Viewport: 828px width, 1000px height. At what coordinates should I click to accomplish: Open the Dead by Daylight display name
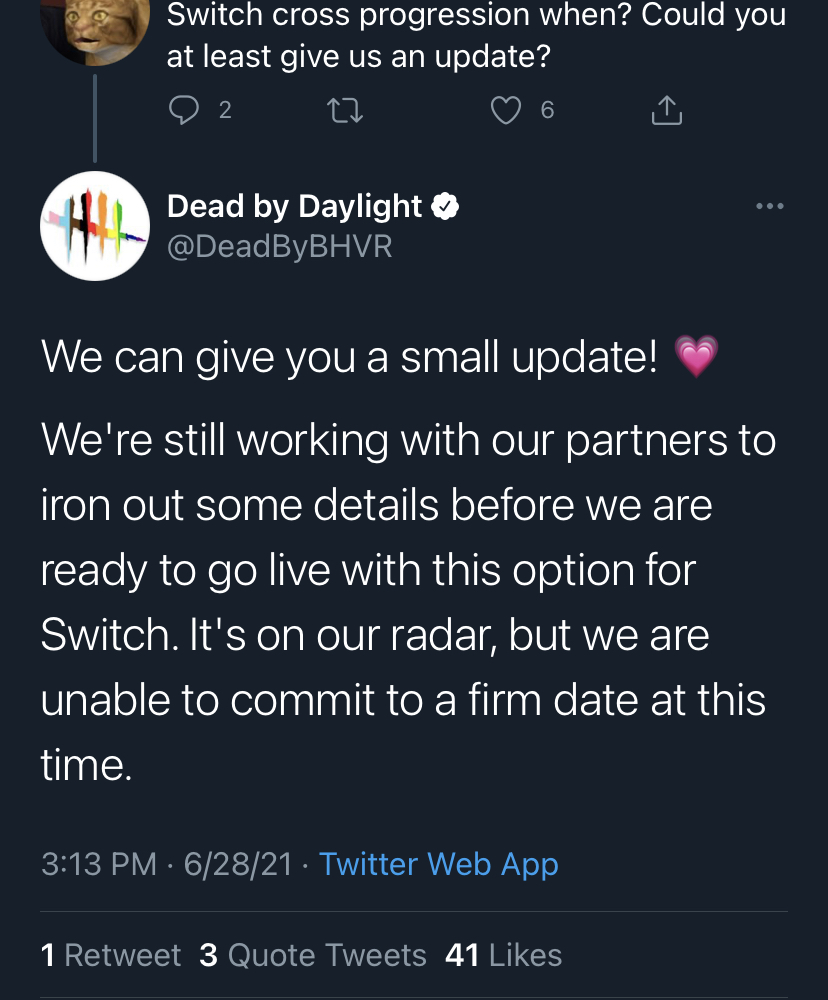click(x=294, y=207)
